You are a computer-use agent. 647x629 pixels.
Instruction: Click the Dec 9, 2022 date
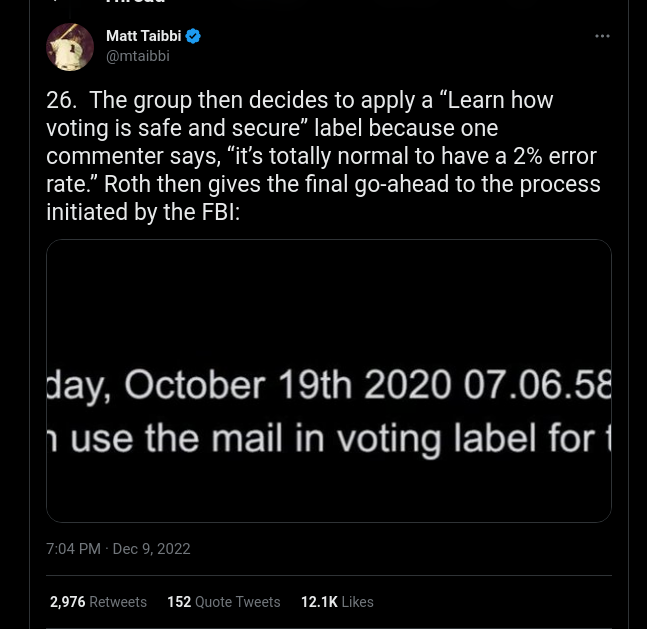point(152,549)
